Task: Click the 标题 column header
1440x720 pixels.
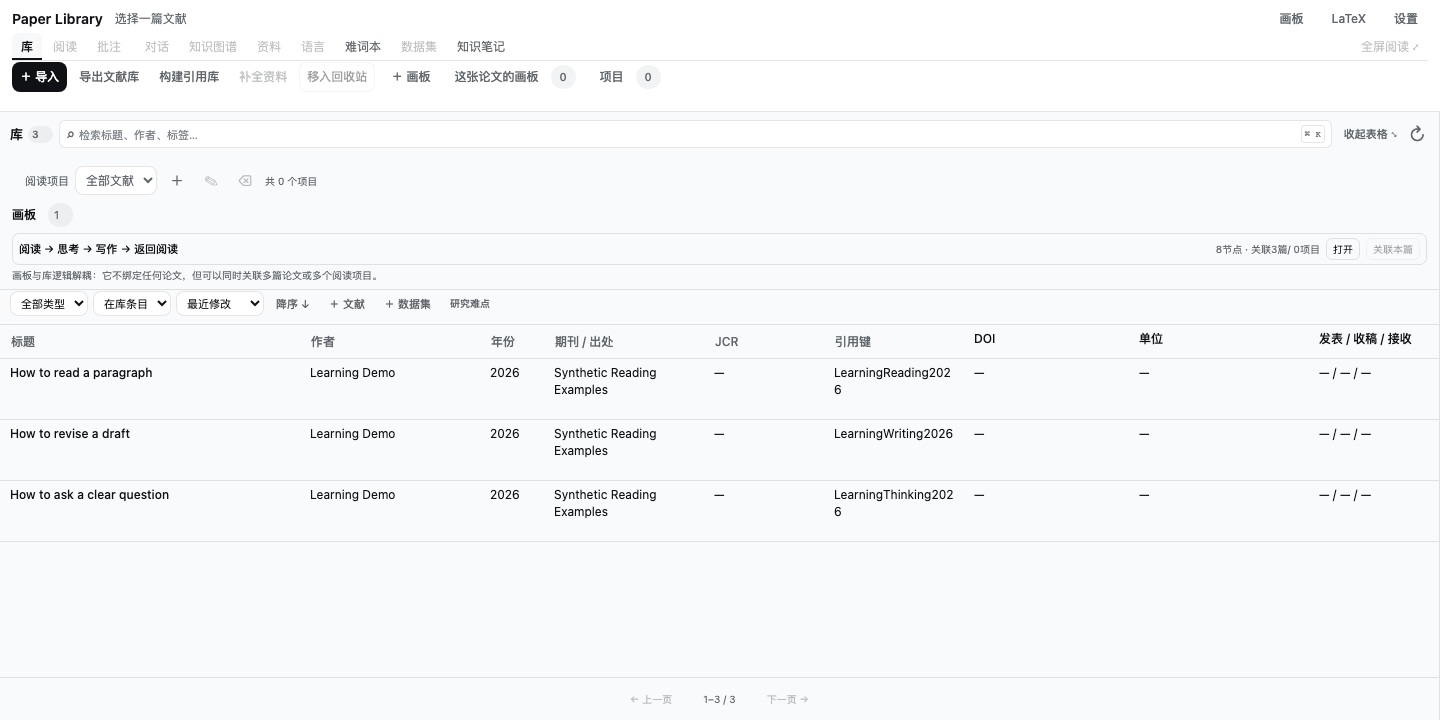Action: 23,342
